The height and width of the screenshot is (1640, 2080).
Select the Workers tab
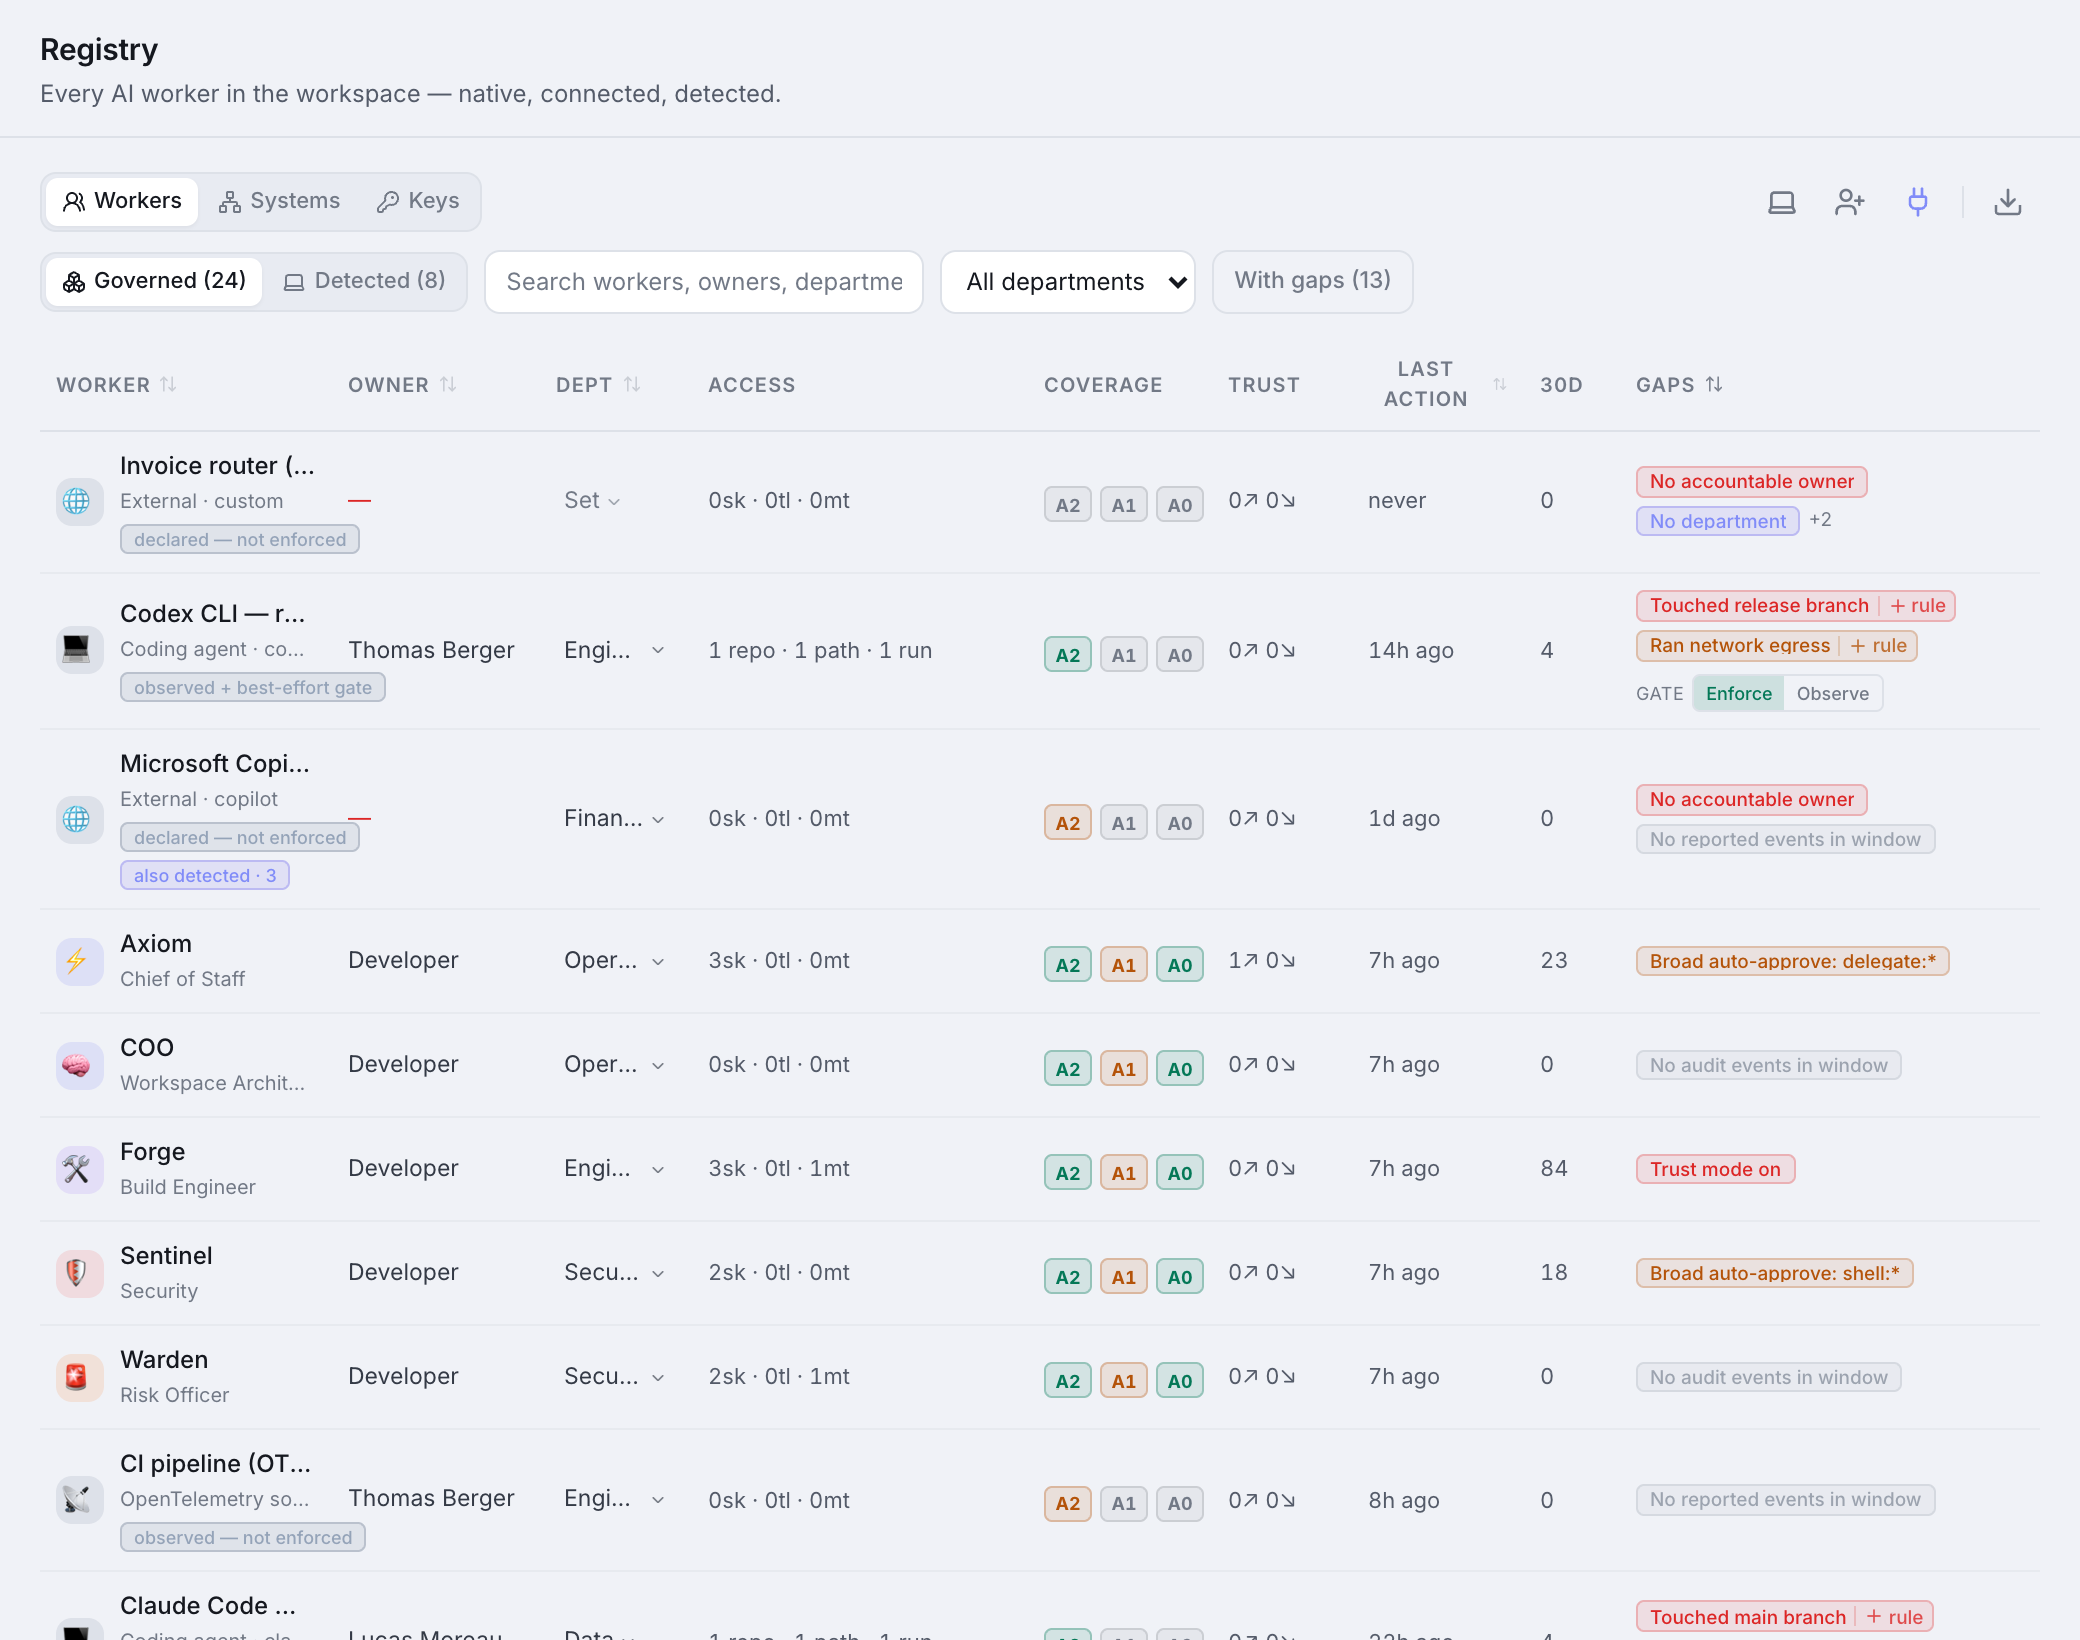122,201
